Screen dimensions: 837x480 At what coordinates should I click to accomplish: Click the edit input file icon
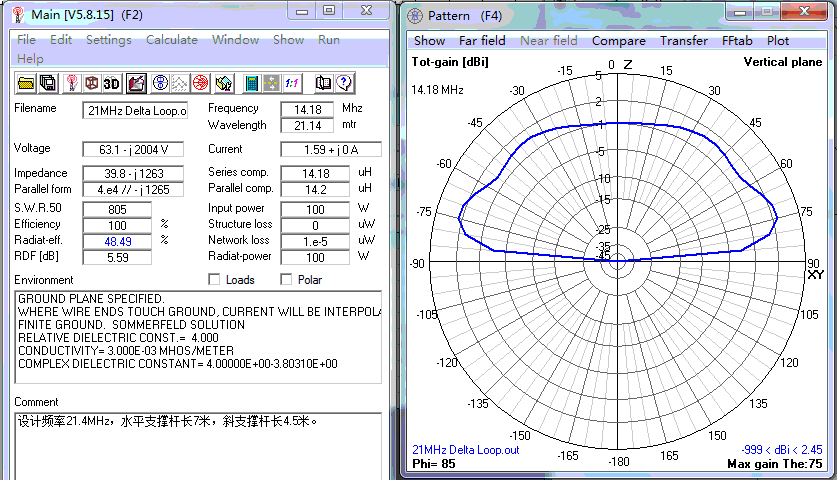pyautogui.click(x=136, y=83)
